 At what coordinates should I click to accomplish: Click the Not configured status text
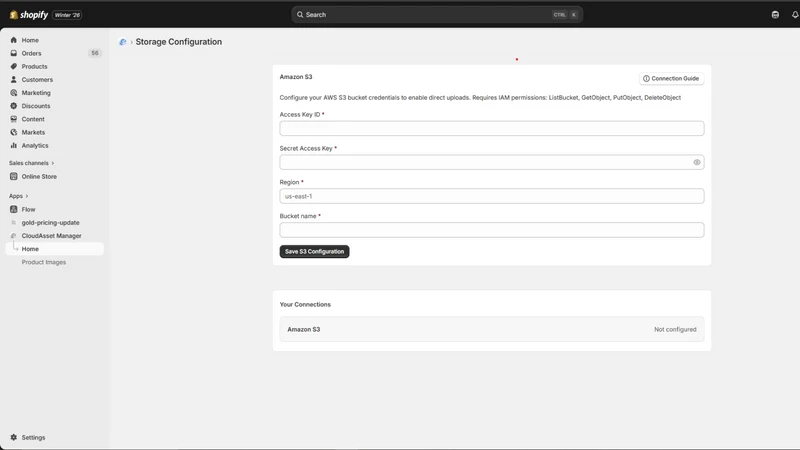(675, 330)
